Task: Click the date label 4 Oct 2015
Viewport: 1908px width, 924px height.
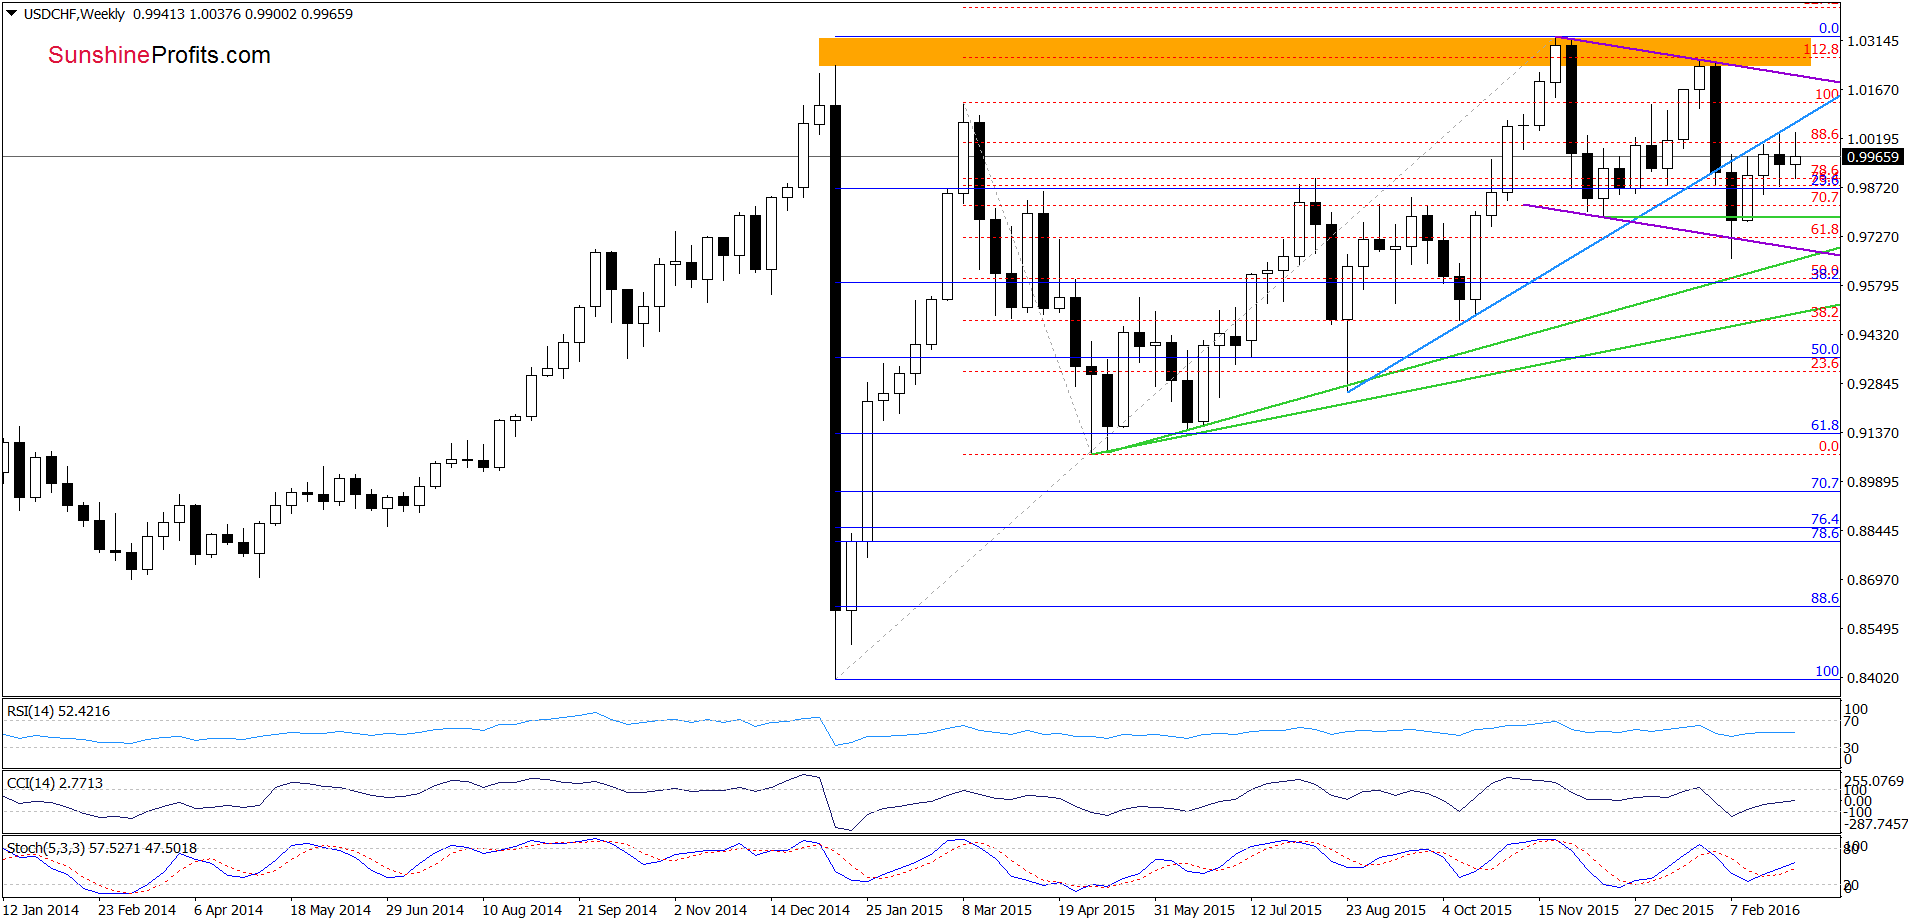Action: [x=1477, y=910]
